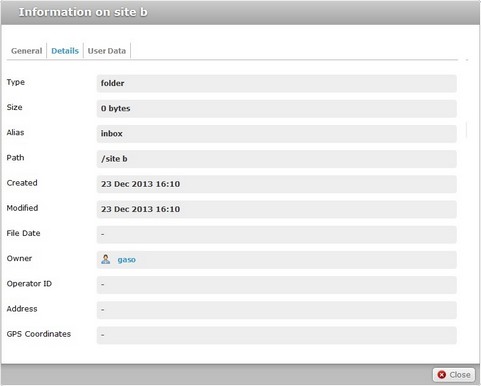Click the File Date value field

277,234
